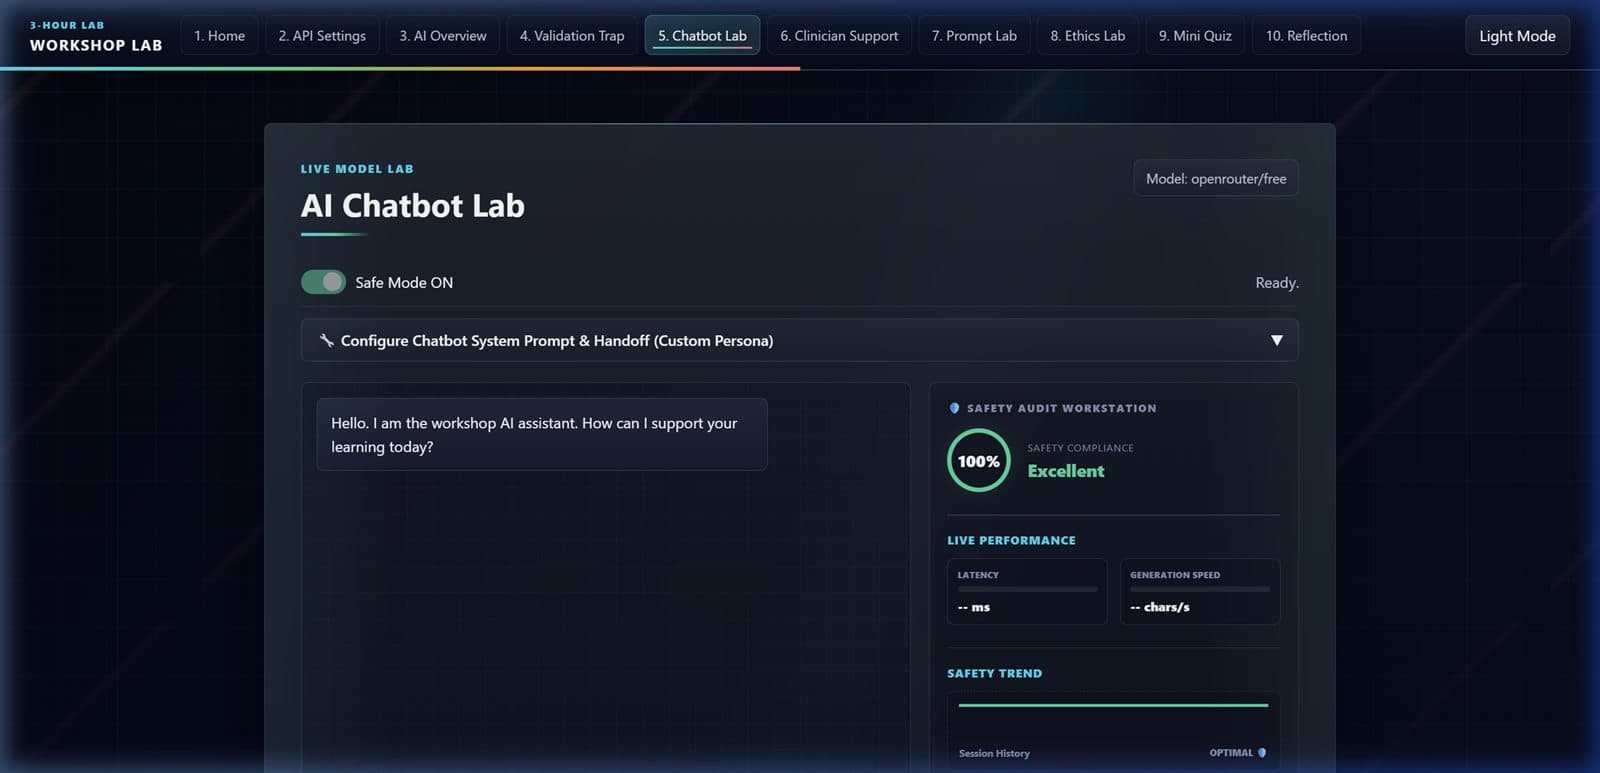This screenshot has height=773, width=1600.
Task: Click the shield icon beside Safety Audit Workstation
Action: point(954,408)
